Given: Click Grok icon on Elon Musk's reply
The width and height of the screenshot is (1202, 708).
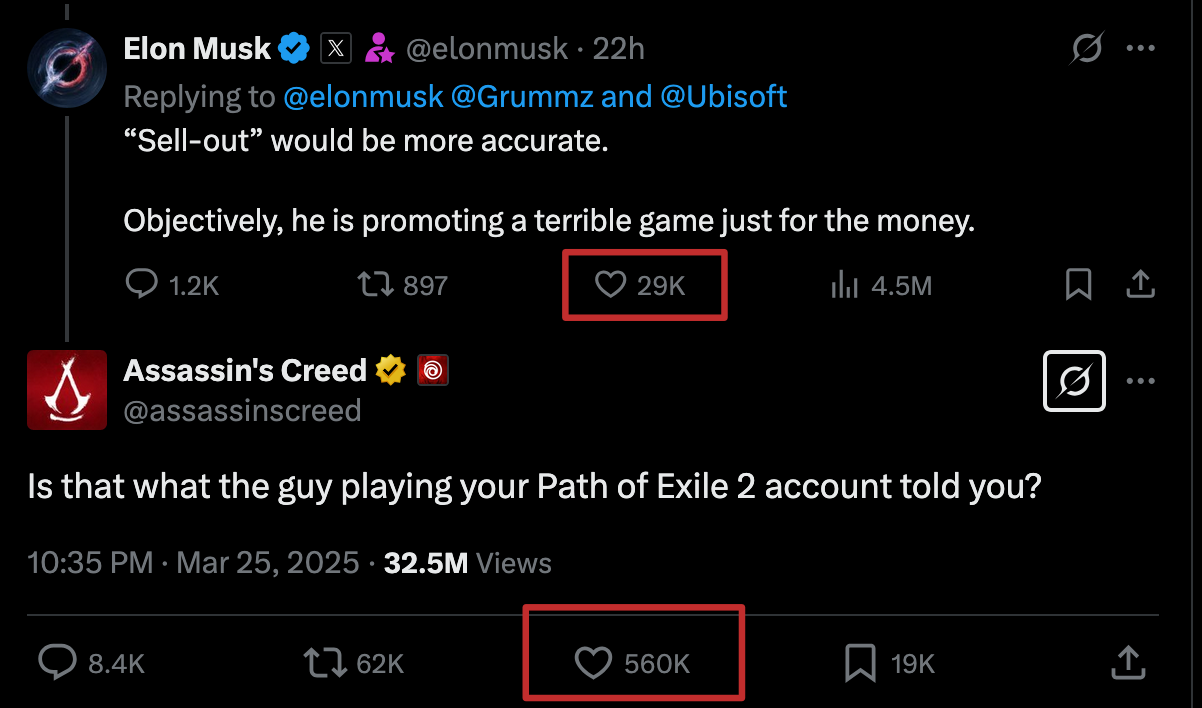Looking at the screenshot, I should point(1086,48).
